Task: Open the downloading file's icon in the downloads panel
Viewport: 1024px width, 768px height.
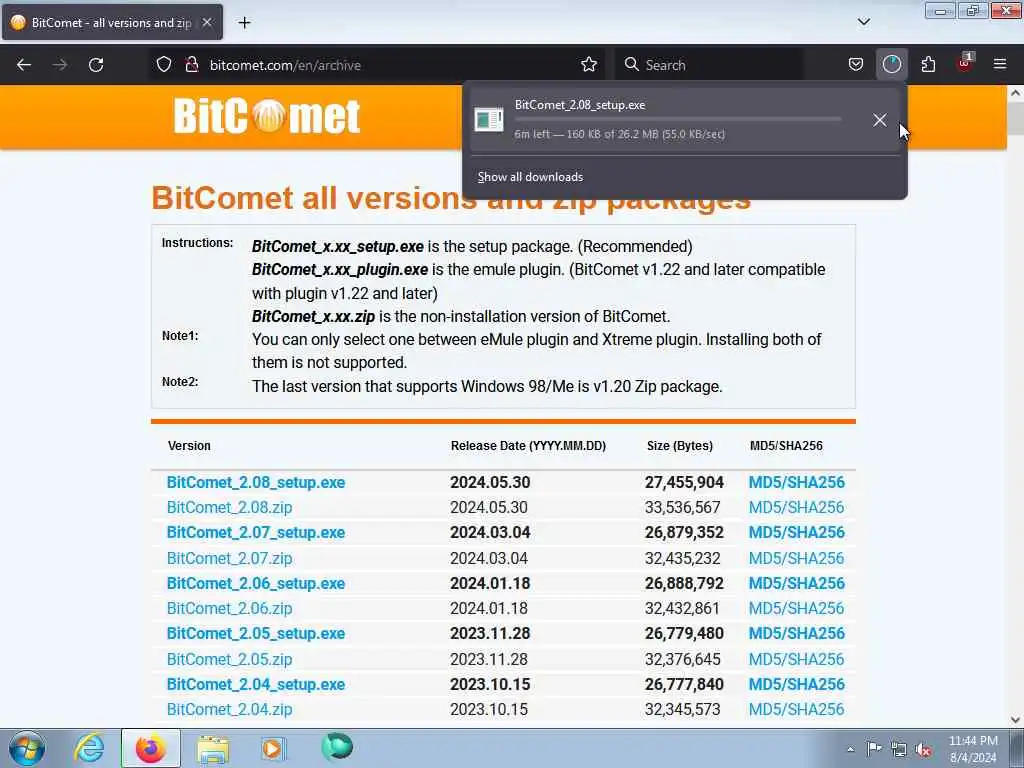Action: click(x=488, y=120)
